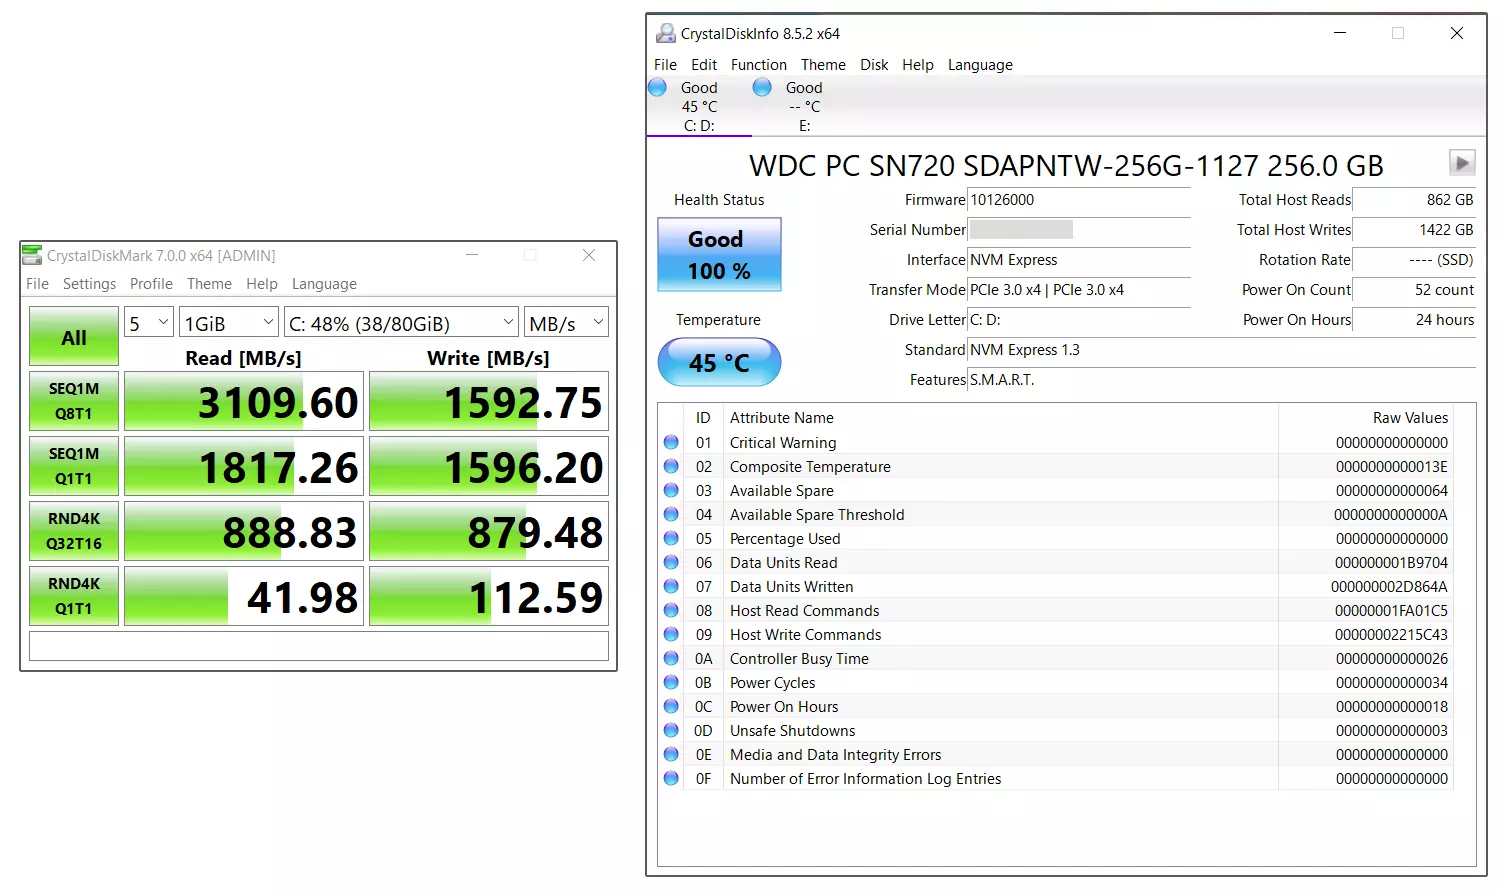Image resolution: width=1500 pixels, height=892 pixels.
Task: Click status icon for Data Units Read row
Action: 671,562
